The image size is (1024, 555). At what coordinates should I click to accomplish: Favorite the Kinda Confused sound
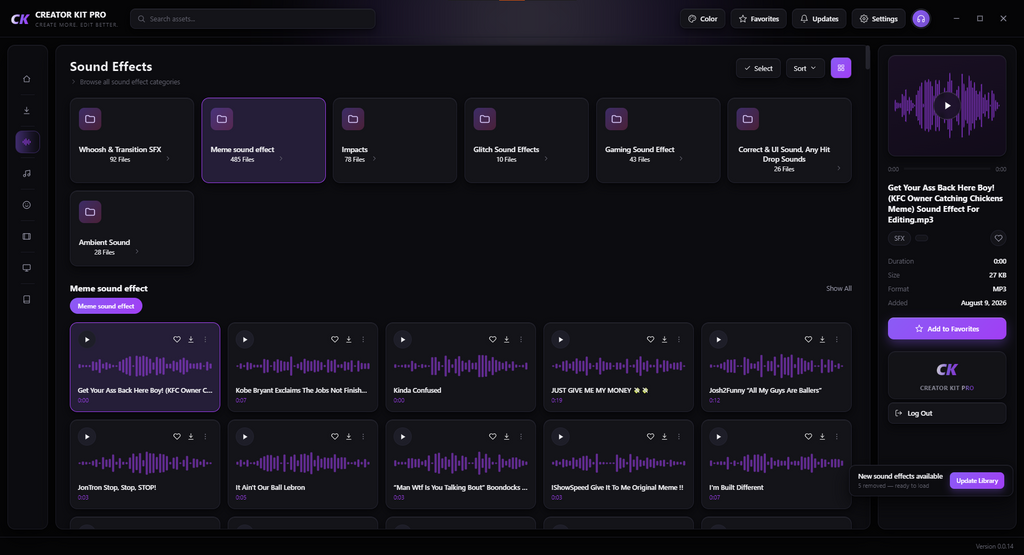pyautogui.click(x=492, y=340)
